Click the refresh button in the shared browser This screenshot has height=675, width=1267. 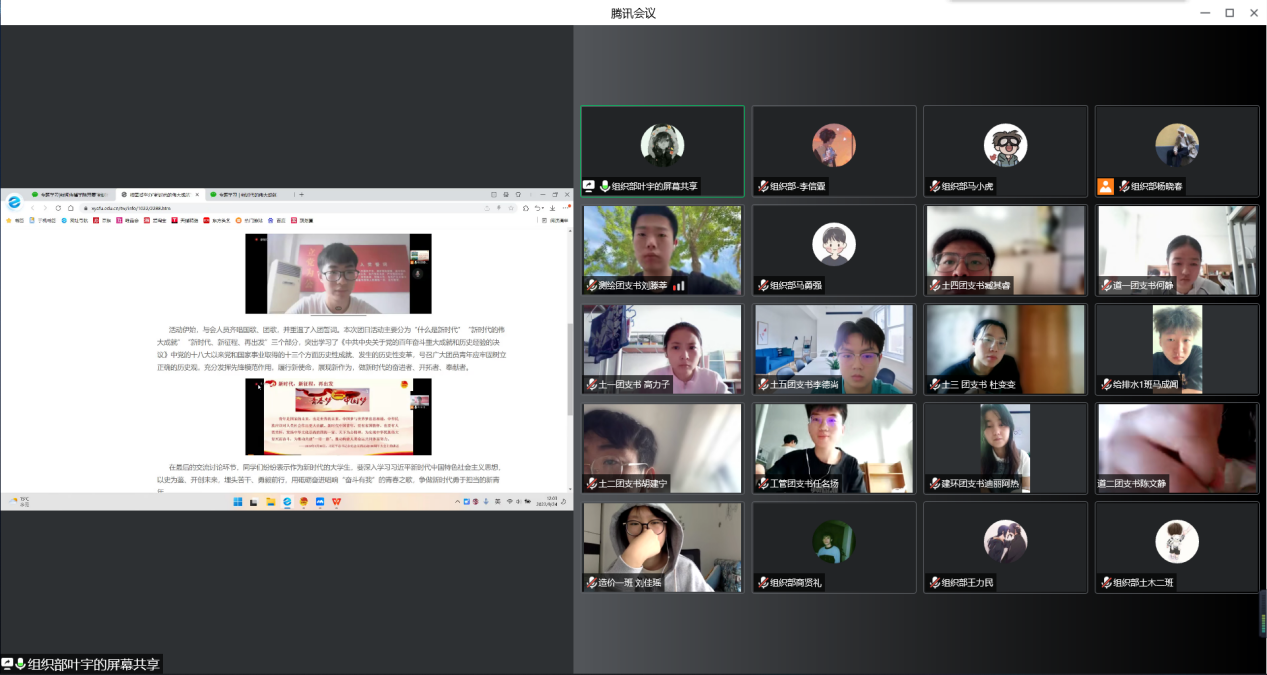click(x=57, y=208)
